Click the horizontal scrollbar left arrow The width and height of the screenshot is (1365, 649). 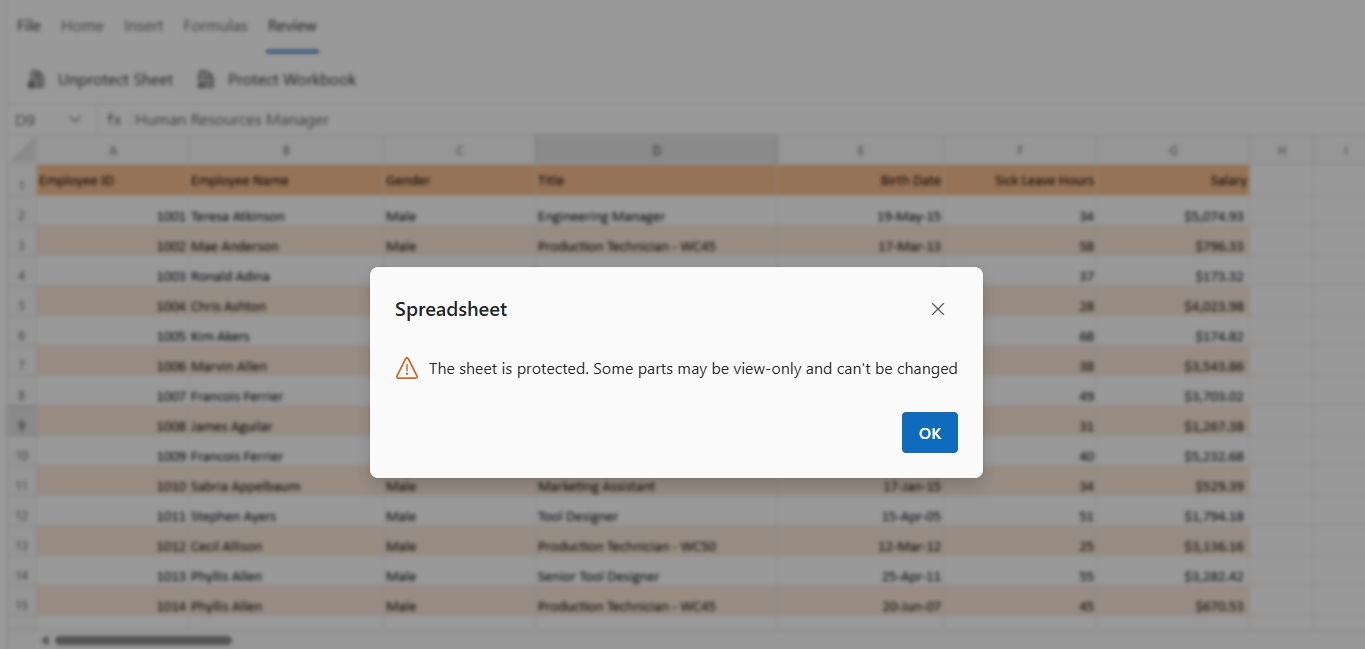44,640
